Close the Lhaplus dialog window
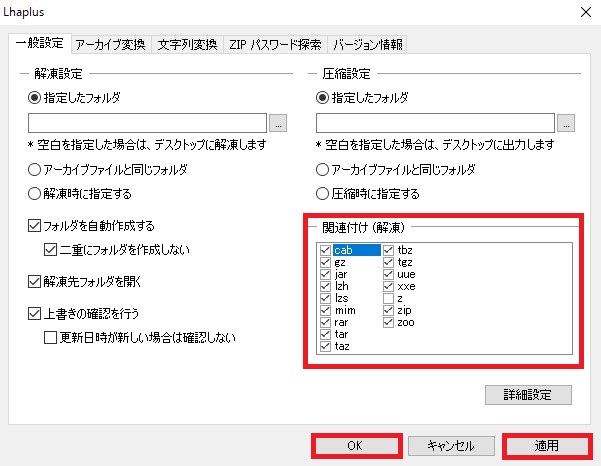 (586, 12)
